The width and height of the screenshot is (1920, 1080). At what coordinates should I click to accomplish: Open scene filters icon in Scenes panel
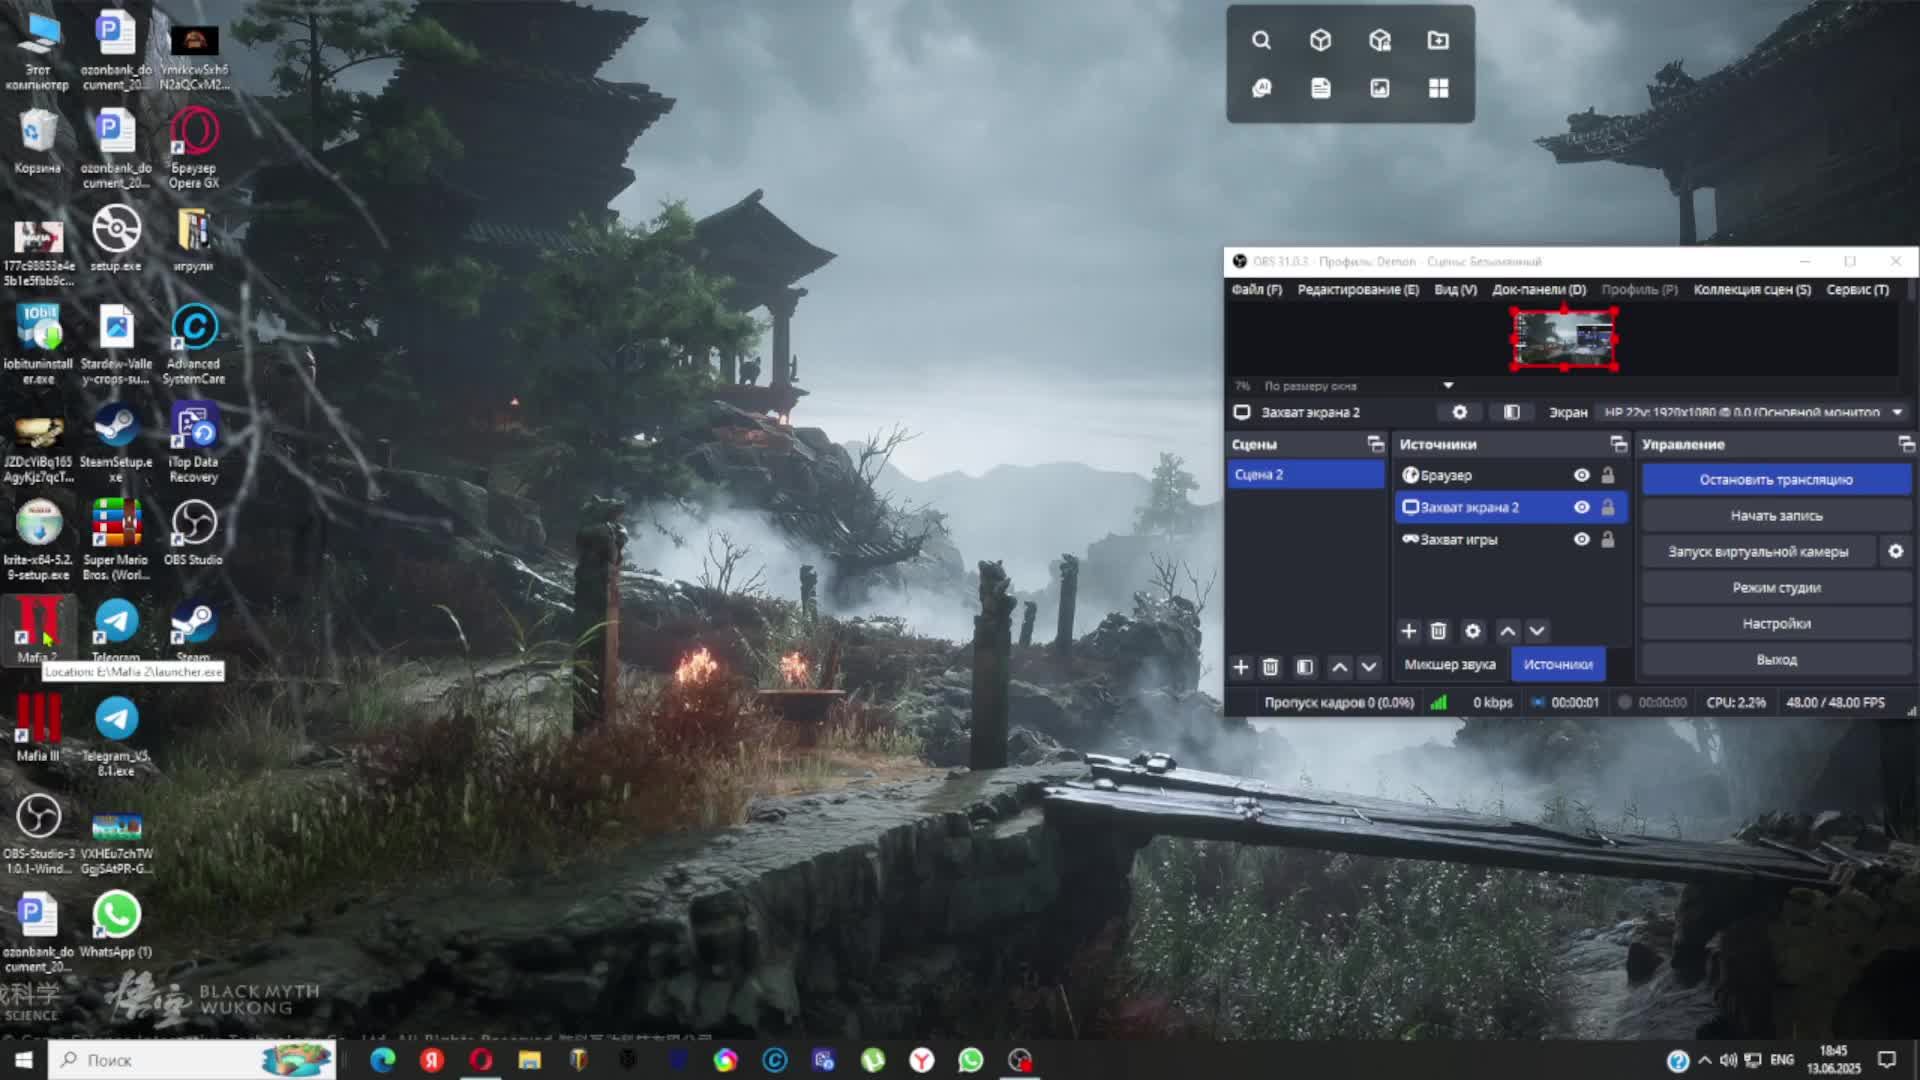(x=1304, y=667)
